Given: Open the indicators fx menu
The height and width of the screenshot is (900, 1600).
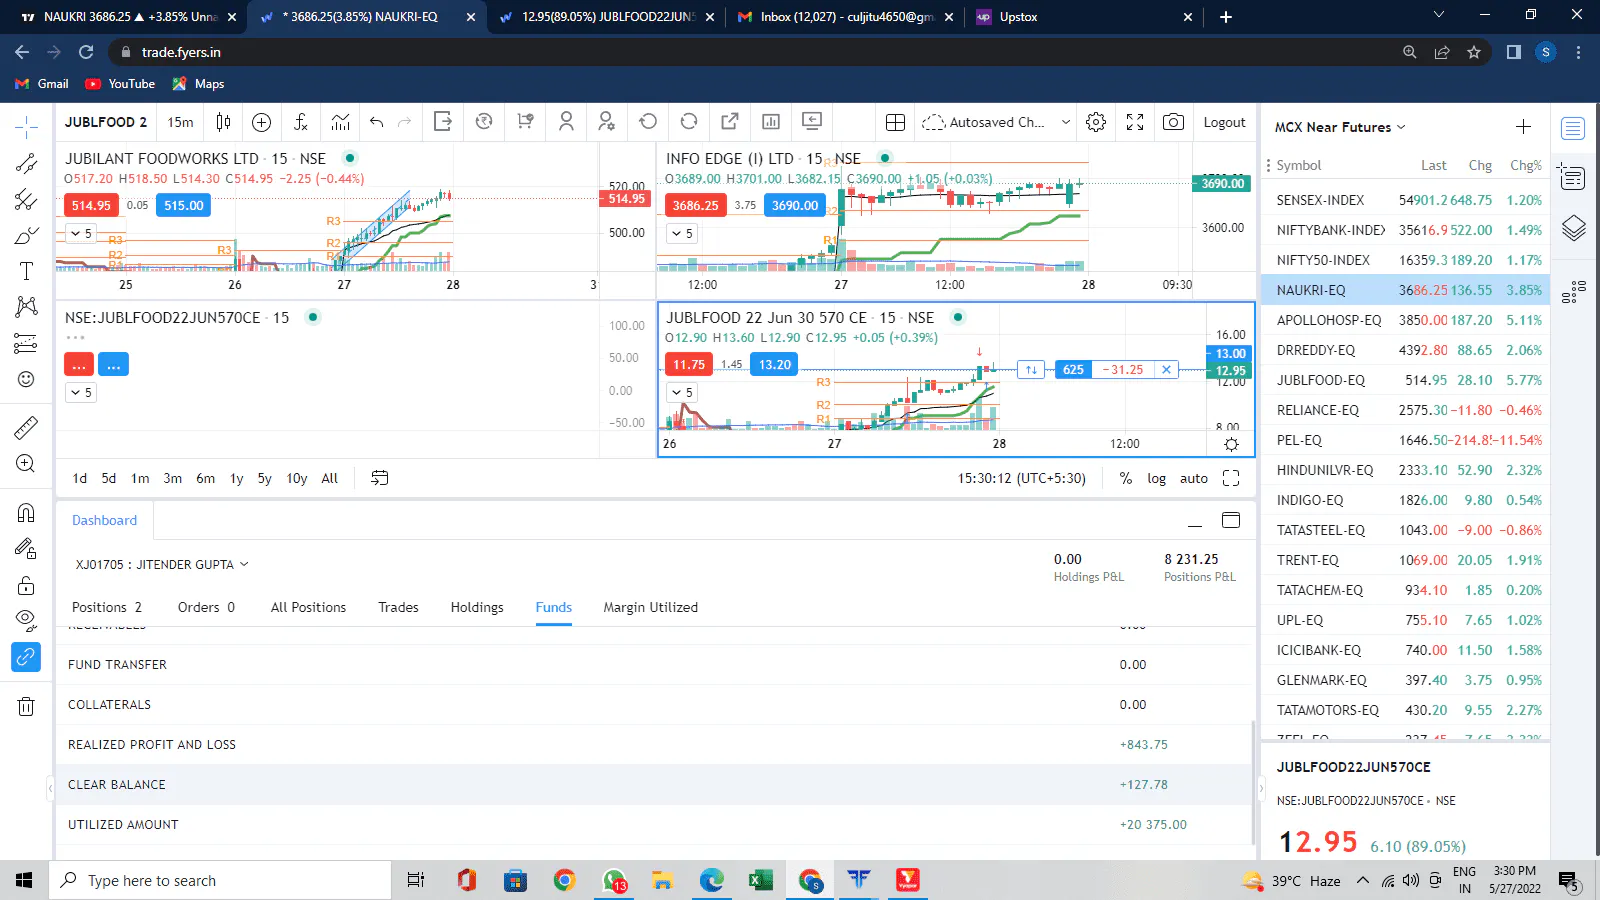Looking at the screenshot, I should (301, 122).
